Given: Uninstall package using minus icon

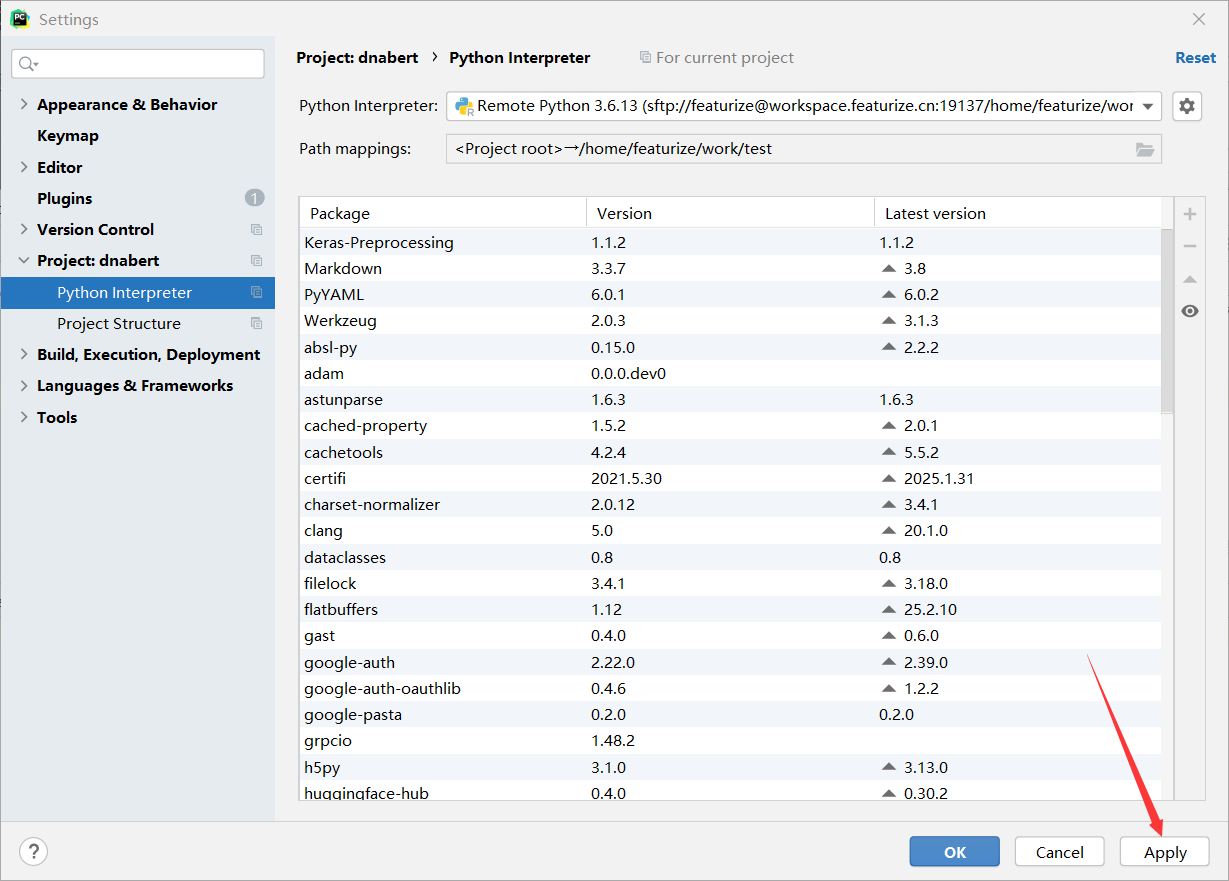Looking at the screenshot, I should (x=1190, y=246).
